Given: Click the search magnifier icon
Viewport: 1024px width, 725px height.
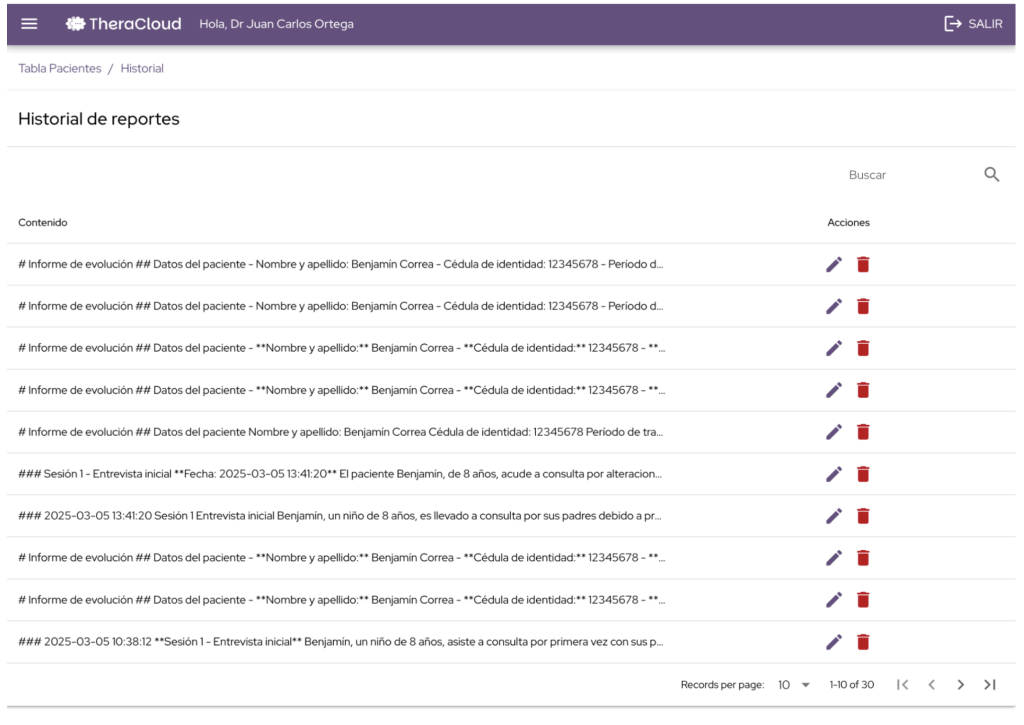Looking at the screenshot, I should (991, 174).
